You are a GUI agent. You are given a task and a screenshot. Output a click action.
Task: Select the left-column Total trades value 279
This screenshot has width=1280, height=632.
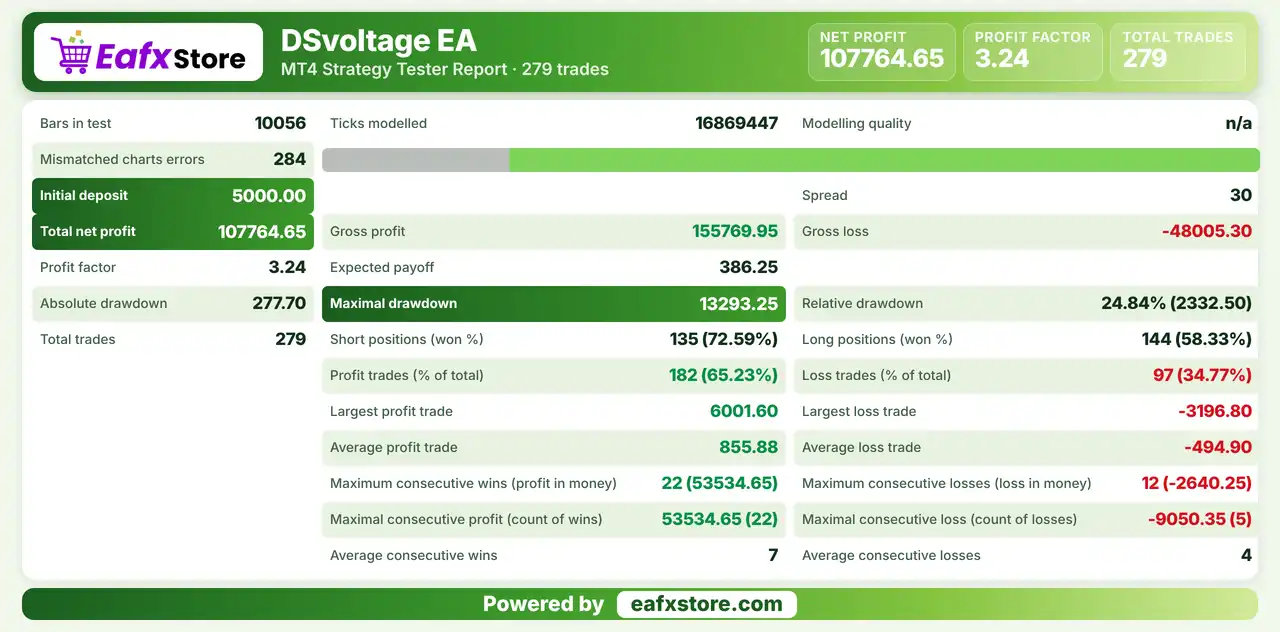[290, 340]
